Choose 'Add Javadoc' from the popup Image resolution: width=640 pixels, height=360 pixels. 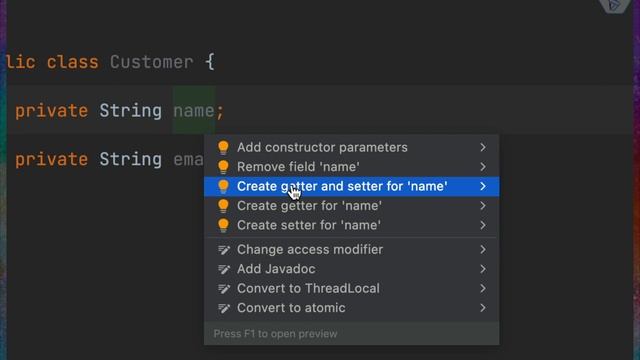351,269
